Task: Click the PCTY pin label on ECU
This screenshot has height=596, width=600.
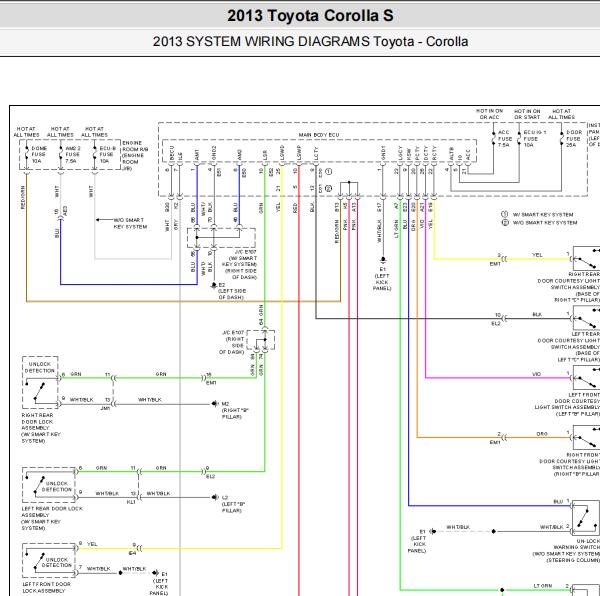Action: [417, 154]
